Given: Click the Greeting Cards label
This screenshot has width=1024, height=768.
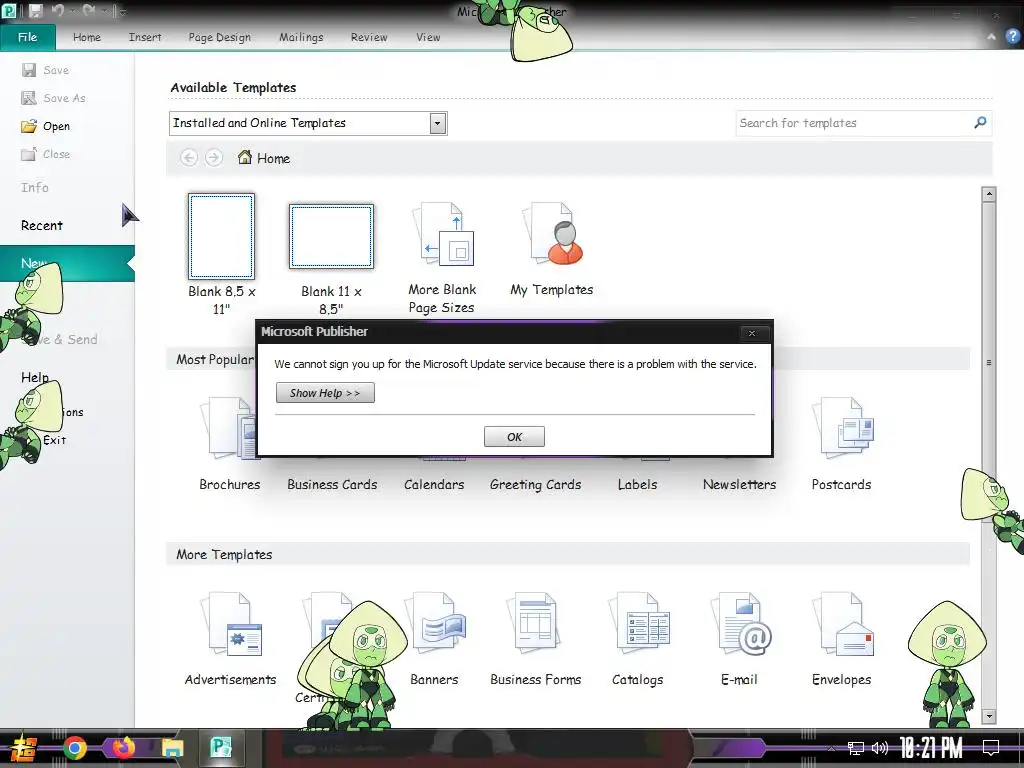Looking at the screenshot, I should click(x=536, y=485).
